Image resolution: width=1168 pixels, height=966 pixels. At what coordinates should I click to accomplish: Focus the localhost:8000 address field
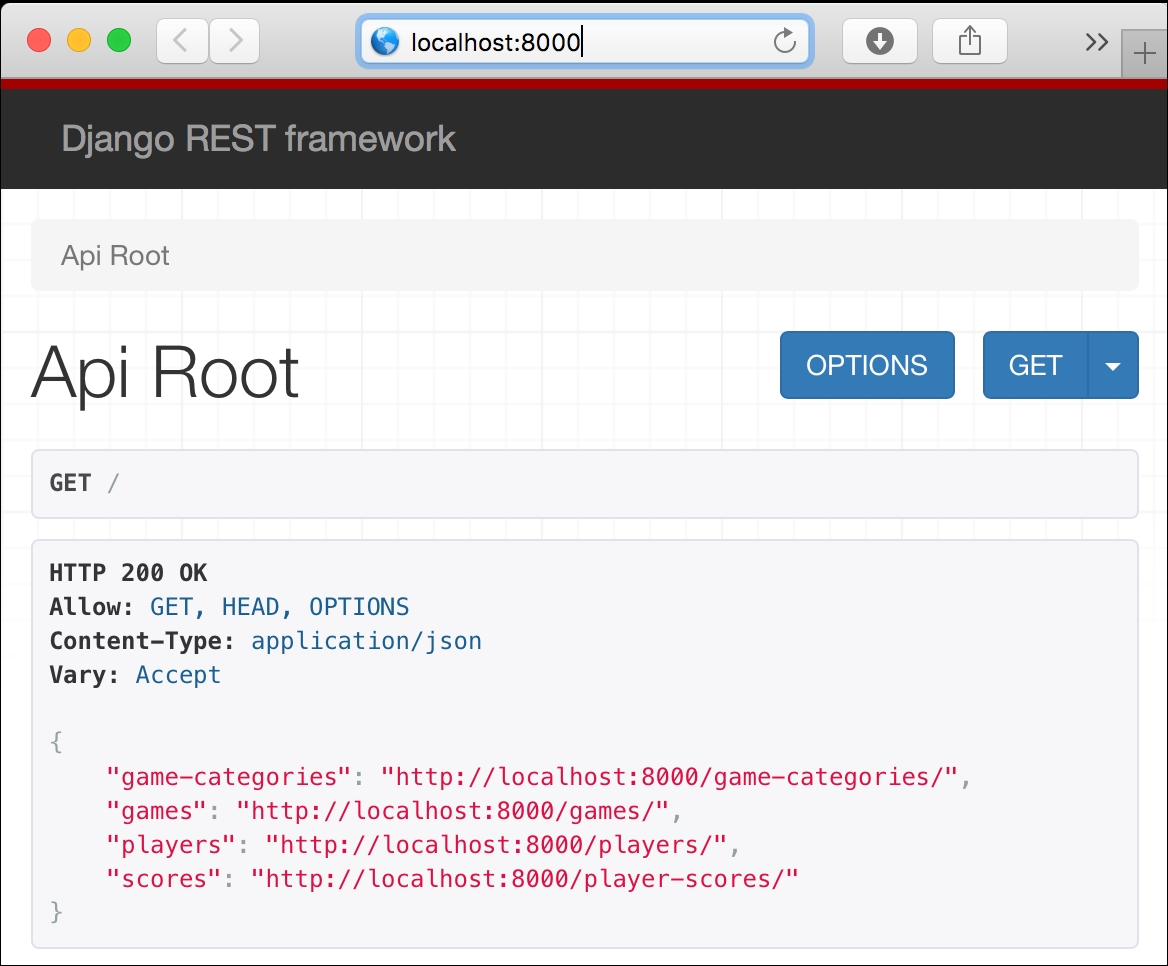pyautogui.click(x=580, y=41)
